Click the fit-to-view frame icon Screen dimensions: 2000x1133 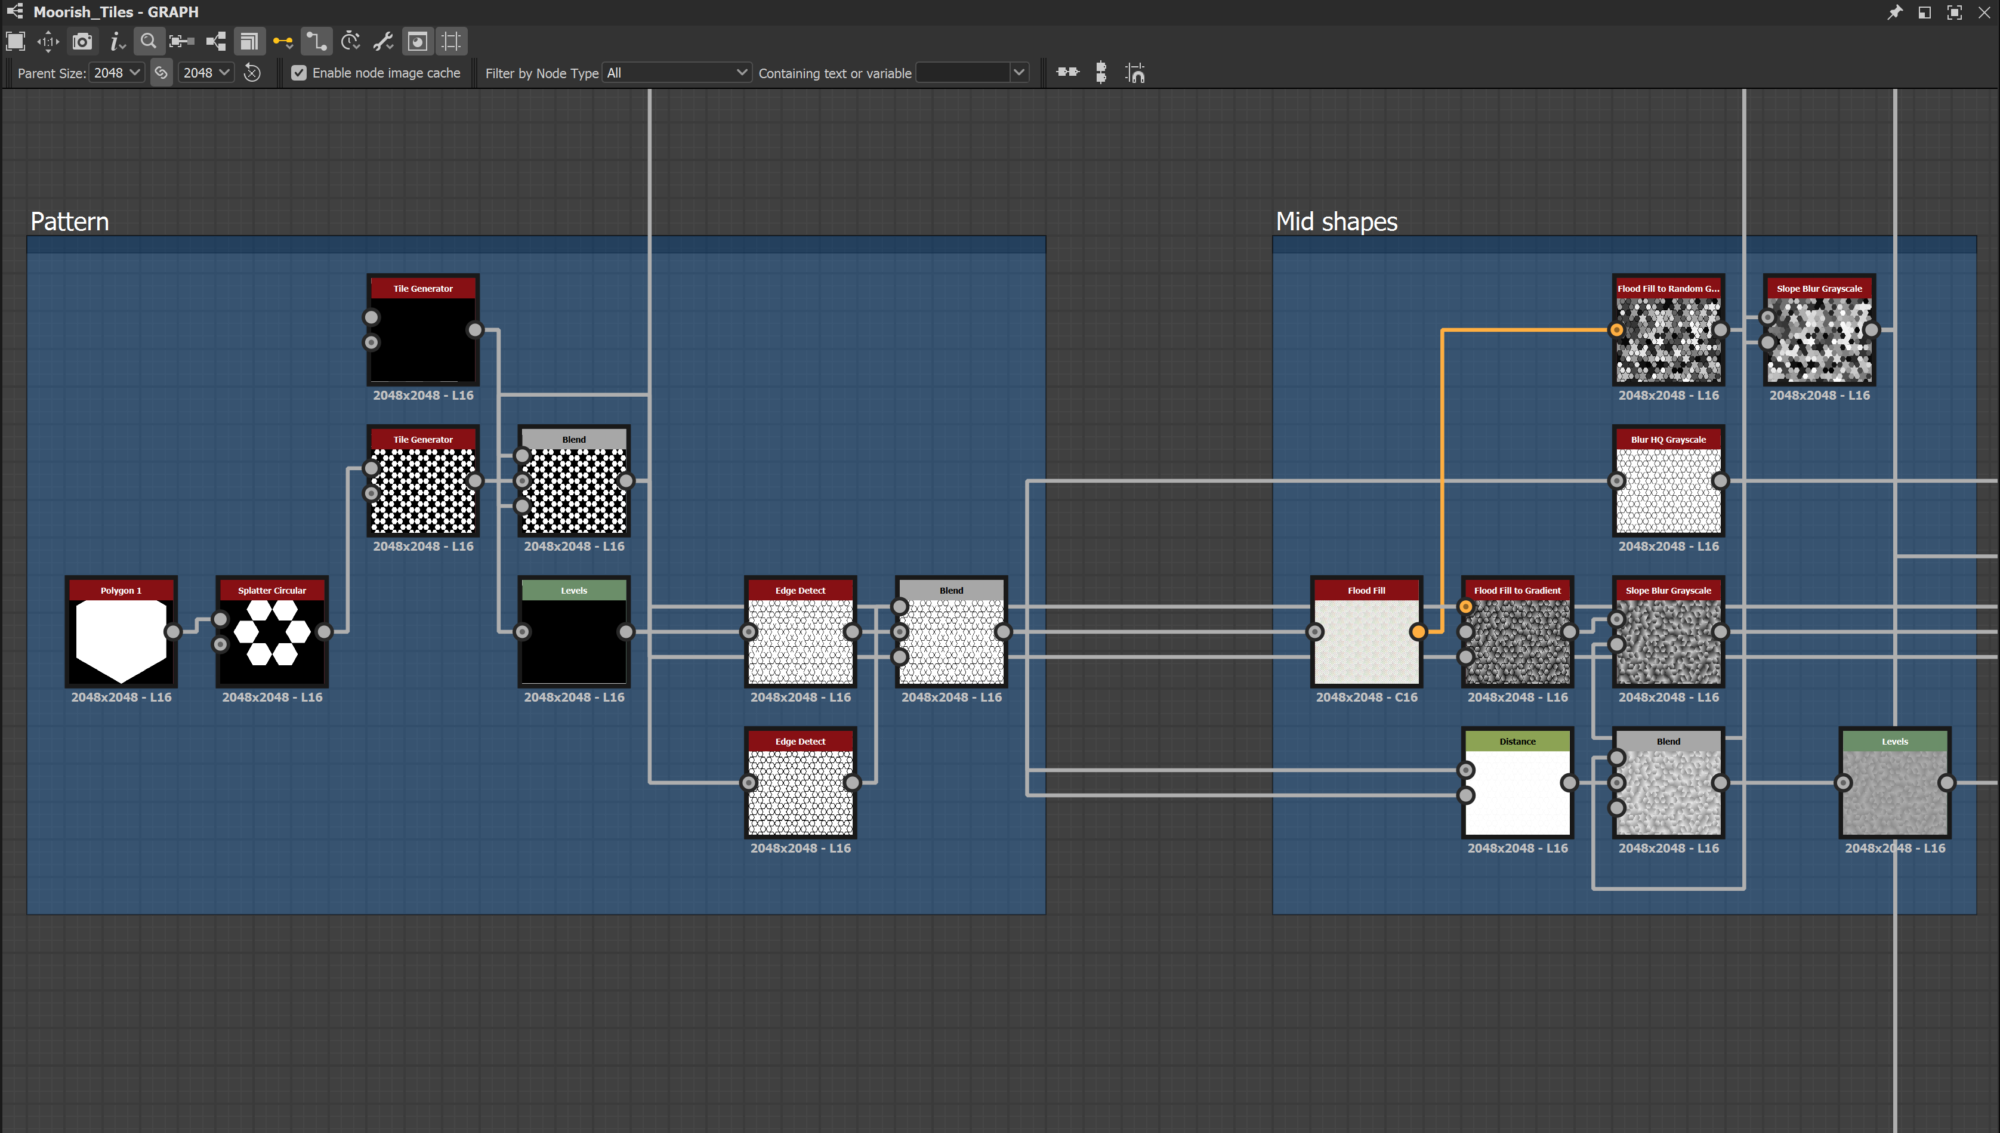point(15,41)
